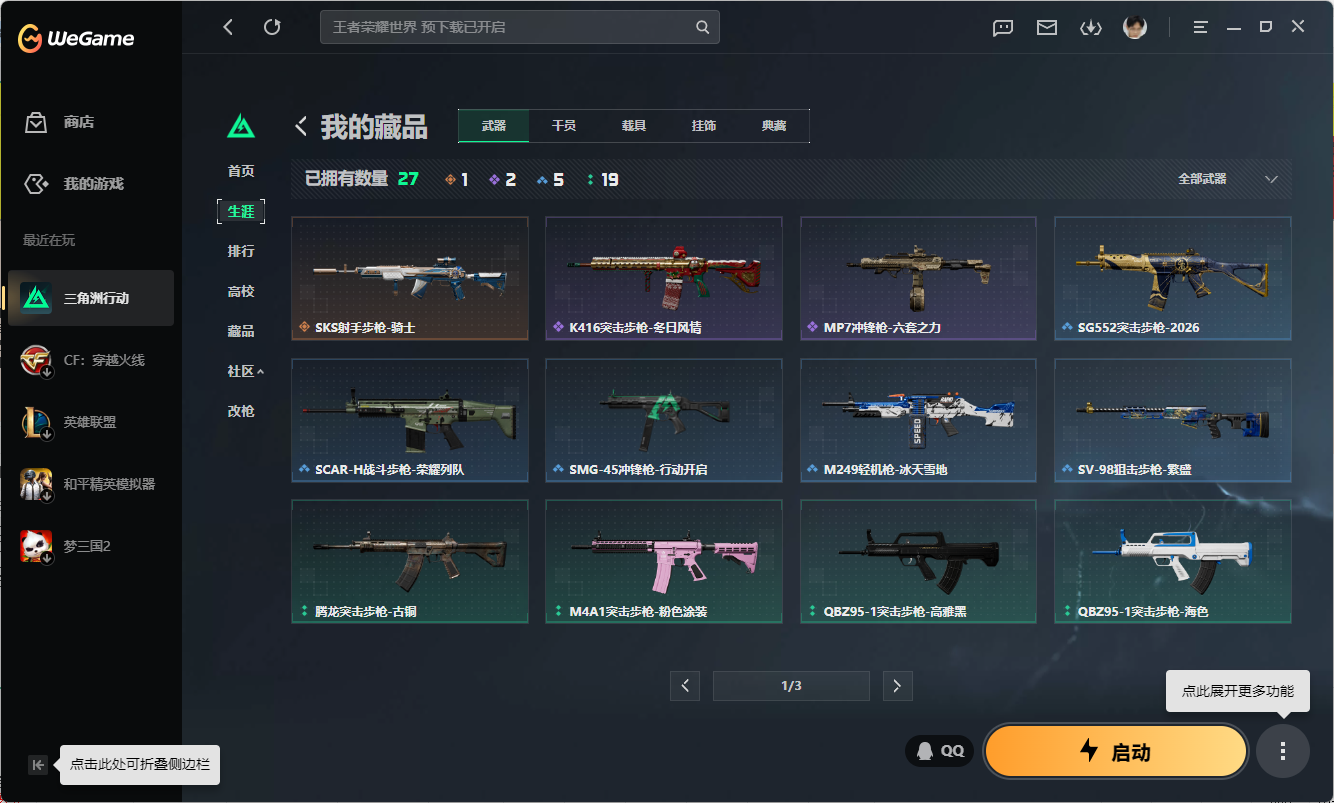Open the mail inbox icon
The width and height of the screenshot is (1334, 803).
point(1047,28)
